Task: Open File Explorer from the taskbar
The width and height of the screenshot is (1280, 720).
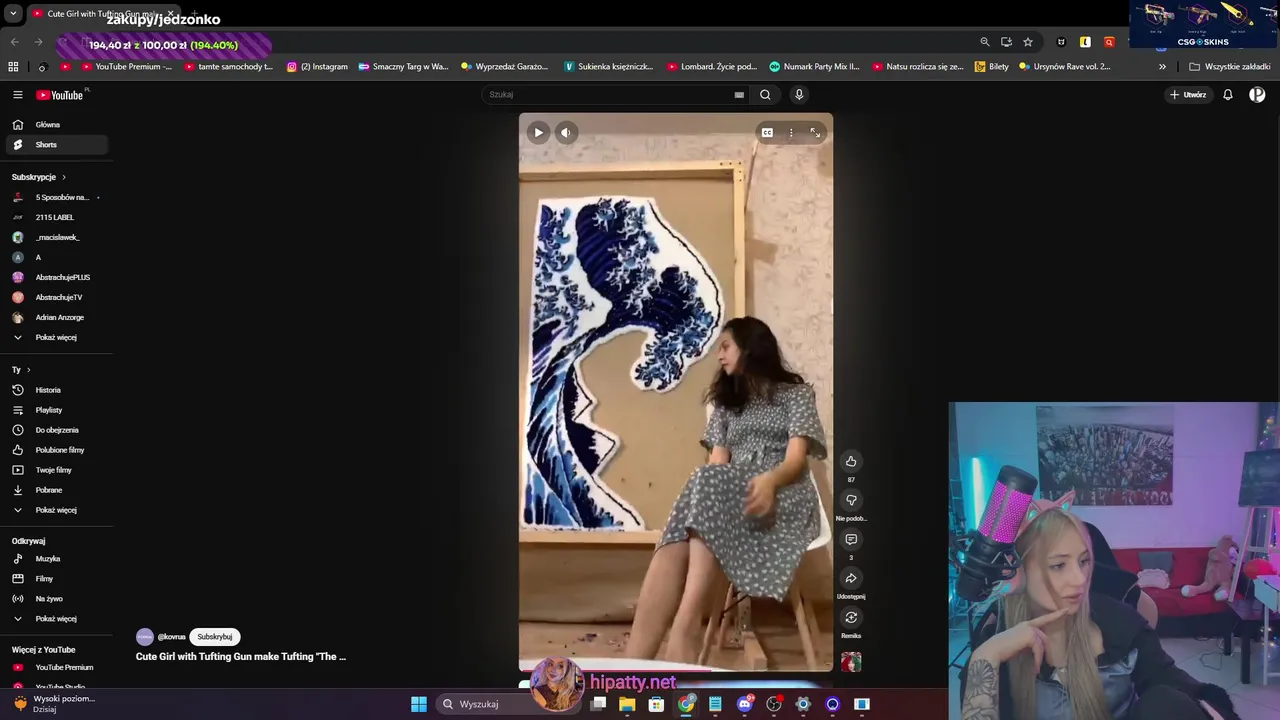Action: (627, 704)
